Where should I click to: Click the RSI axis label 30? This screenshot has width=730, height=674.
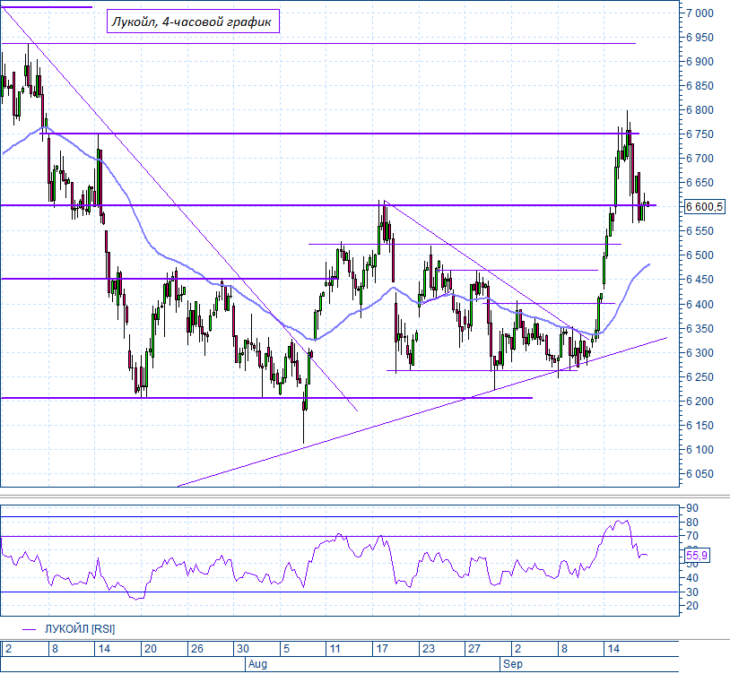point(692,592)
